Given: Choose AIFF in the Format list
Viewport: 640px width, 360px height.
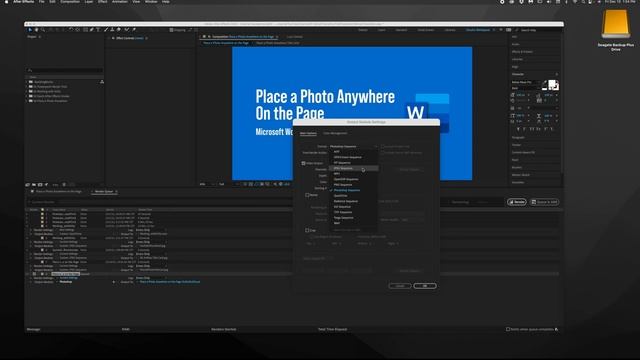Looking at the screenshot, I should (353, 151).
